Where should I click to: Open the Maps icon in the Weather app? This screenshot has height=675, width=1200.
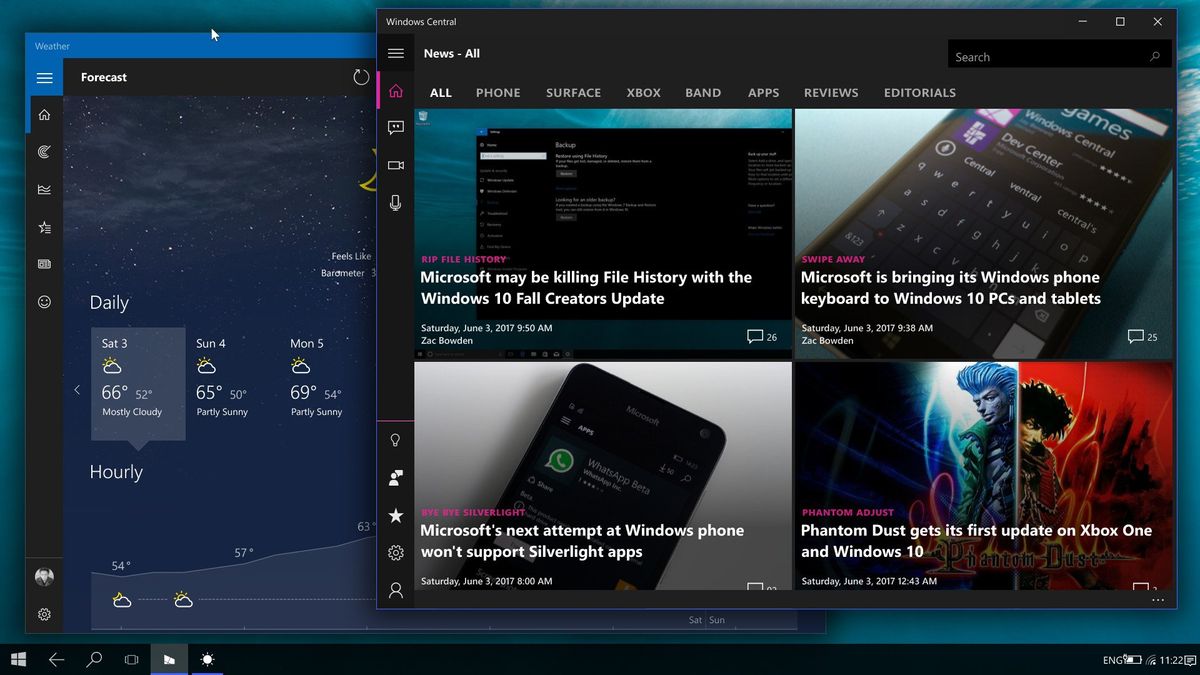[x=44, y=151]
